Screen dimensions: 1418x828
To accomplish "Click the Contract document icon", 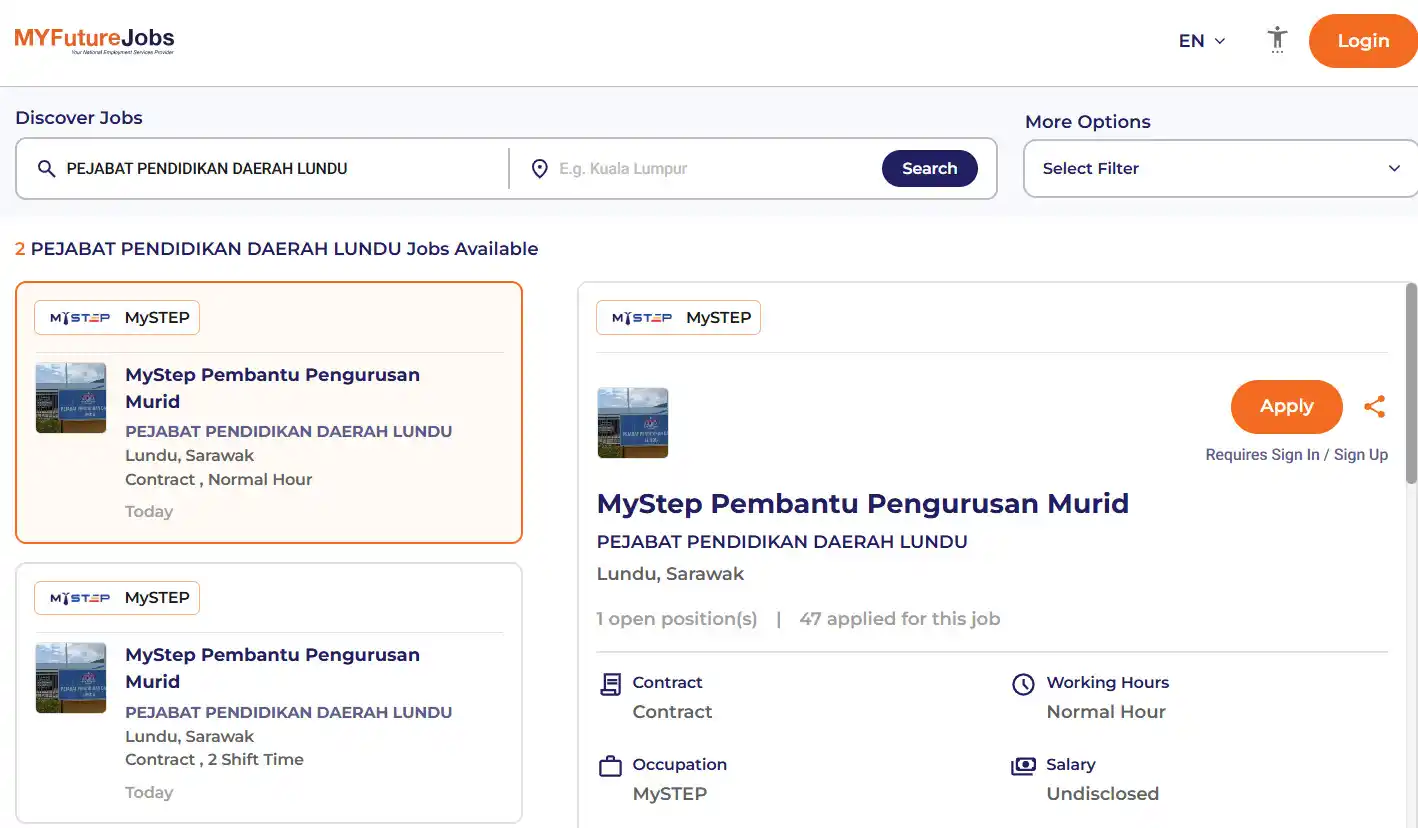I will pos(610,685).
